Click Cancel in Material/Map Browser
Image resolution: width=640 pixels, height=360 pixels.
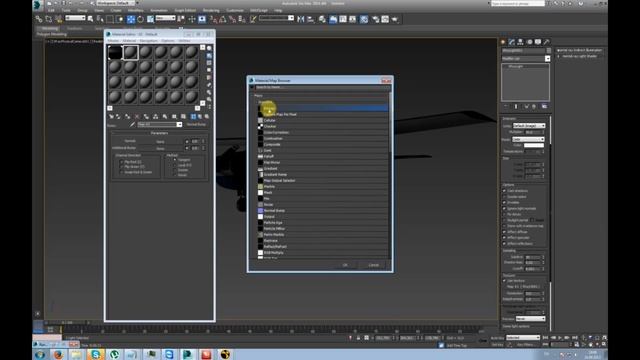point(373,265)
